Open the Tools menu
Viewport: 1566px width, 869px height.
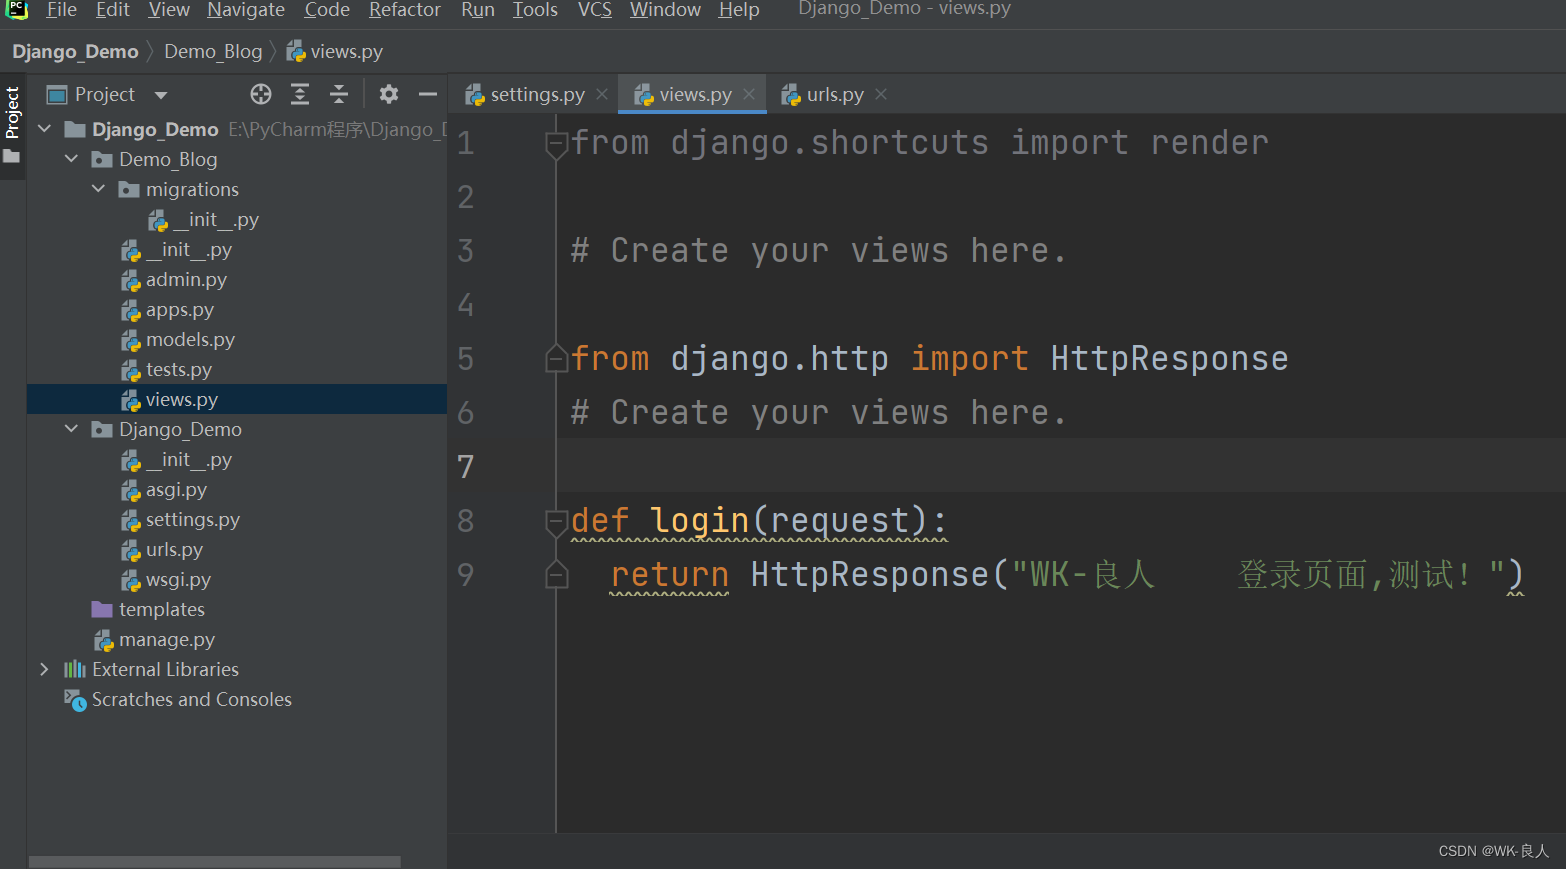point(535,10)
